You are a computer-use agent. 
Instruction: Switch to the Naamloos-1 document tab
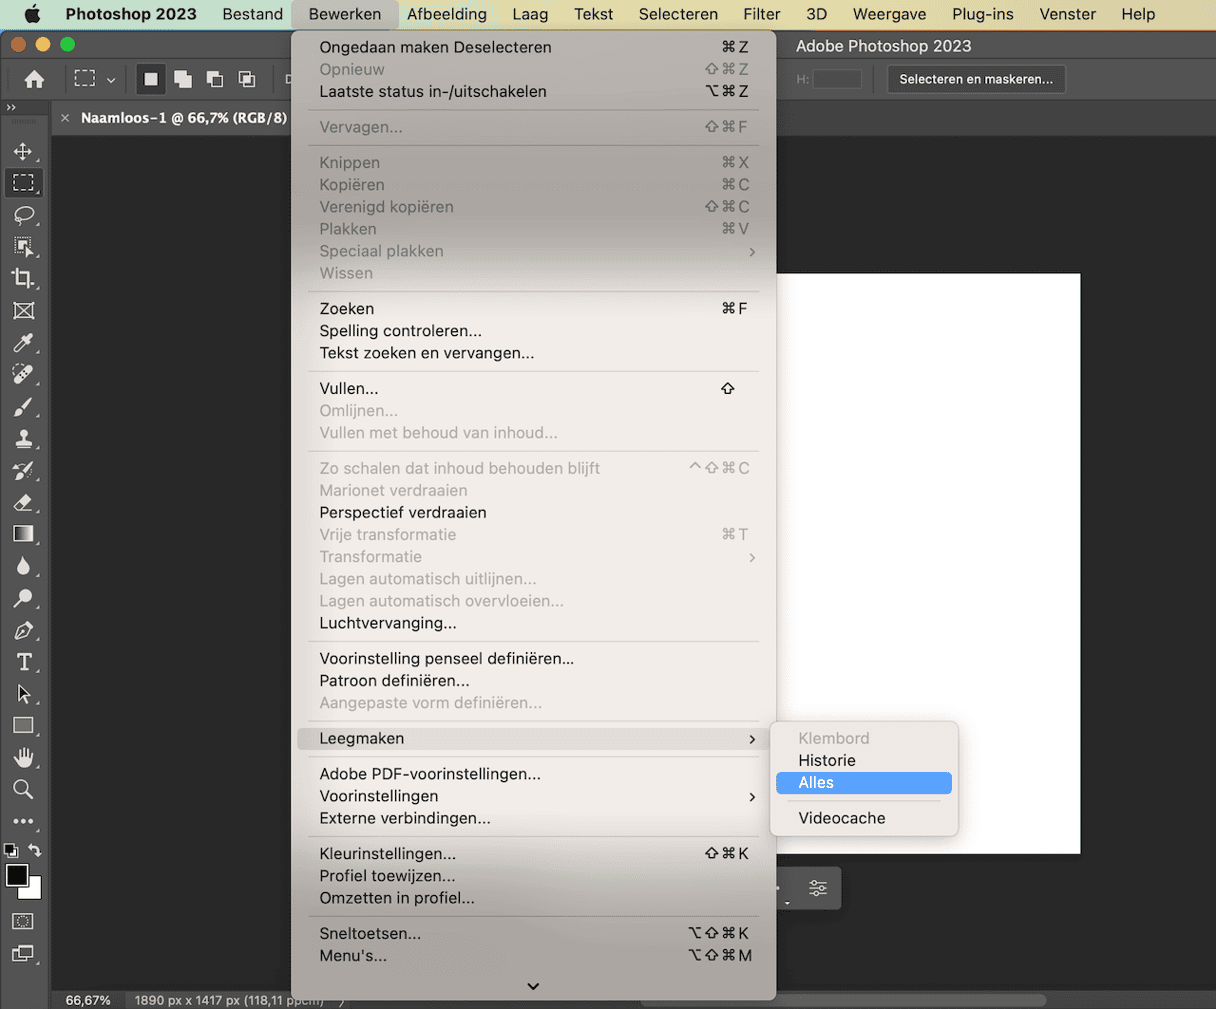(x=183, y=118)
